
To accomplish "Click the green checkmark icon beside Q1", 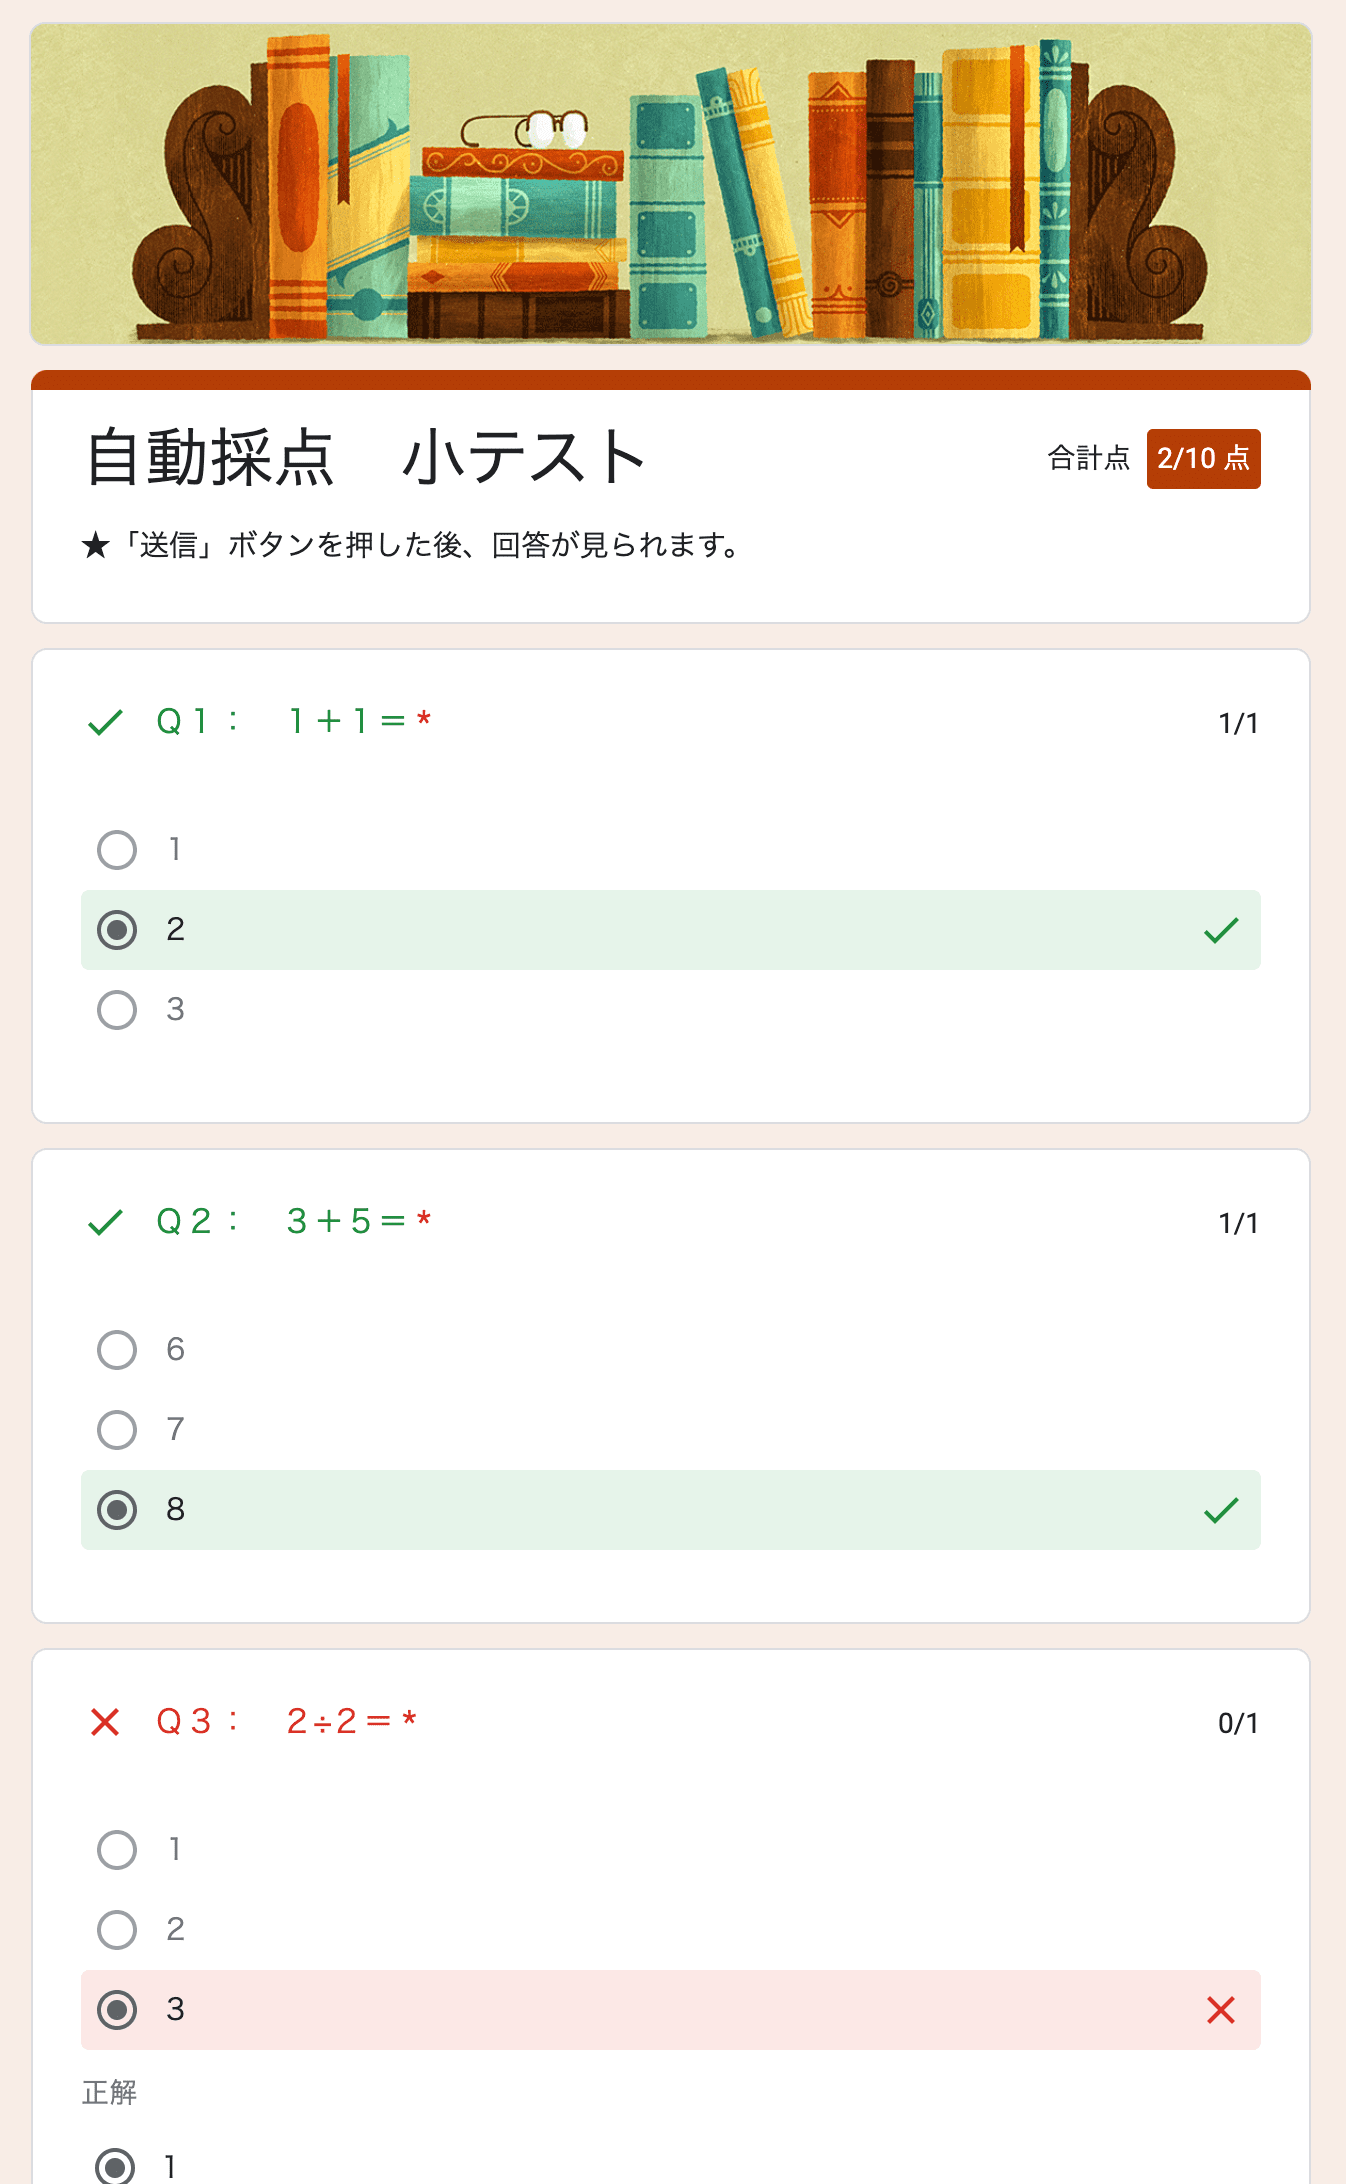I will point(104,722).
